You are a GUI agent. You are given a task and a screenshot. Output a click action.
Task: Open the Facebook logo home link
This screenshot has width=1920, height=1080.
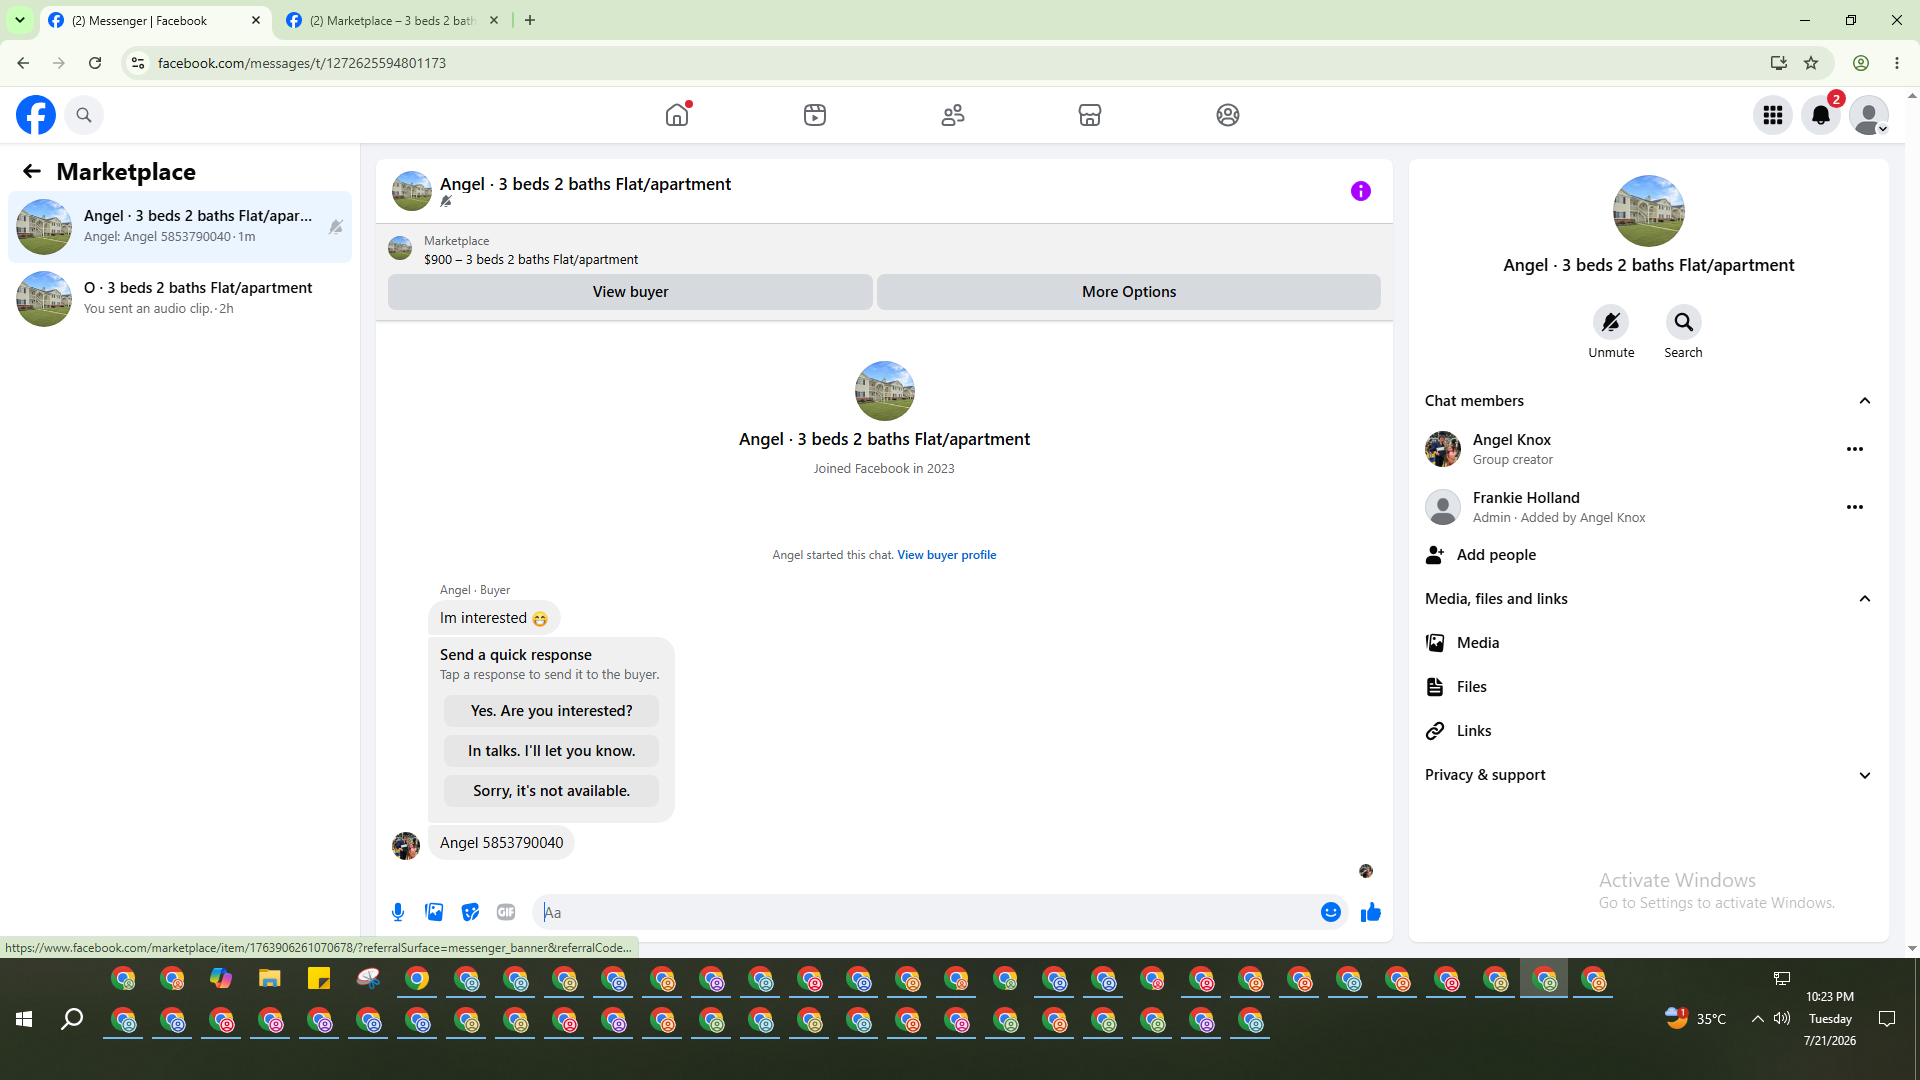(36, 115)
